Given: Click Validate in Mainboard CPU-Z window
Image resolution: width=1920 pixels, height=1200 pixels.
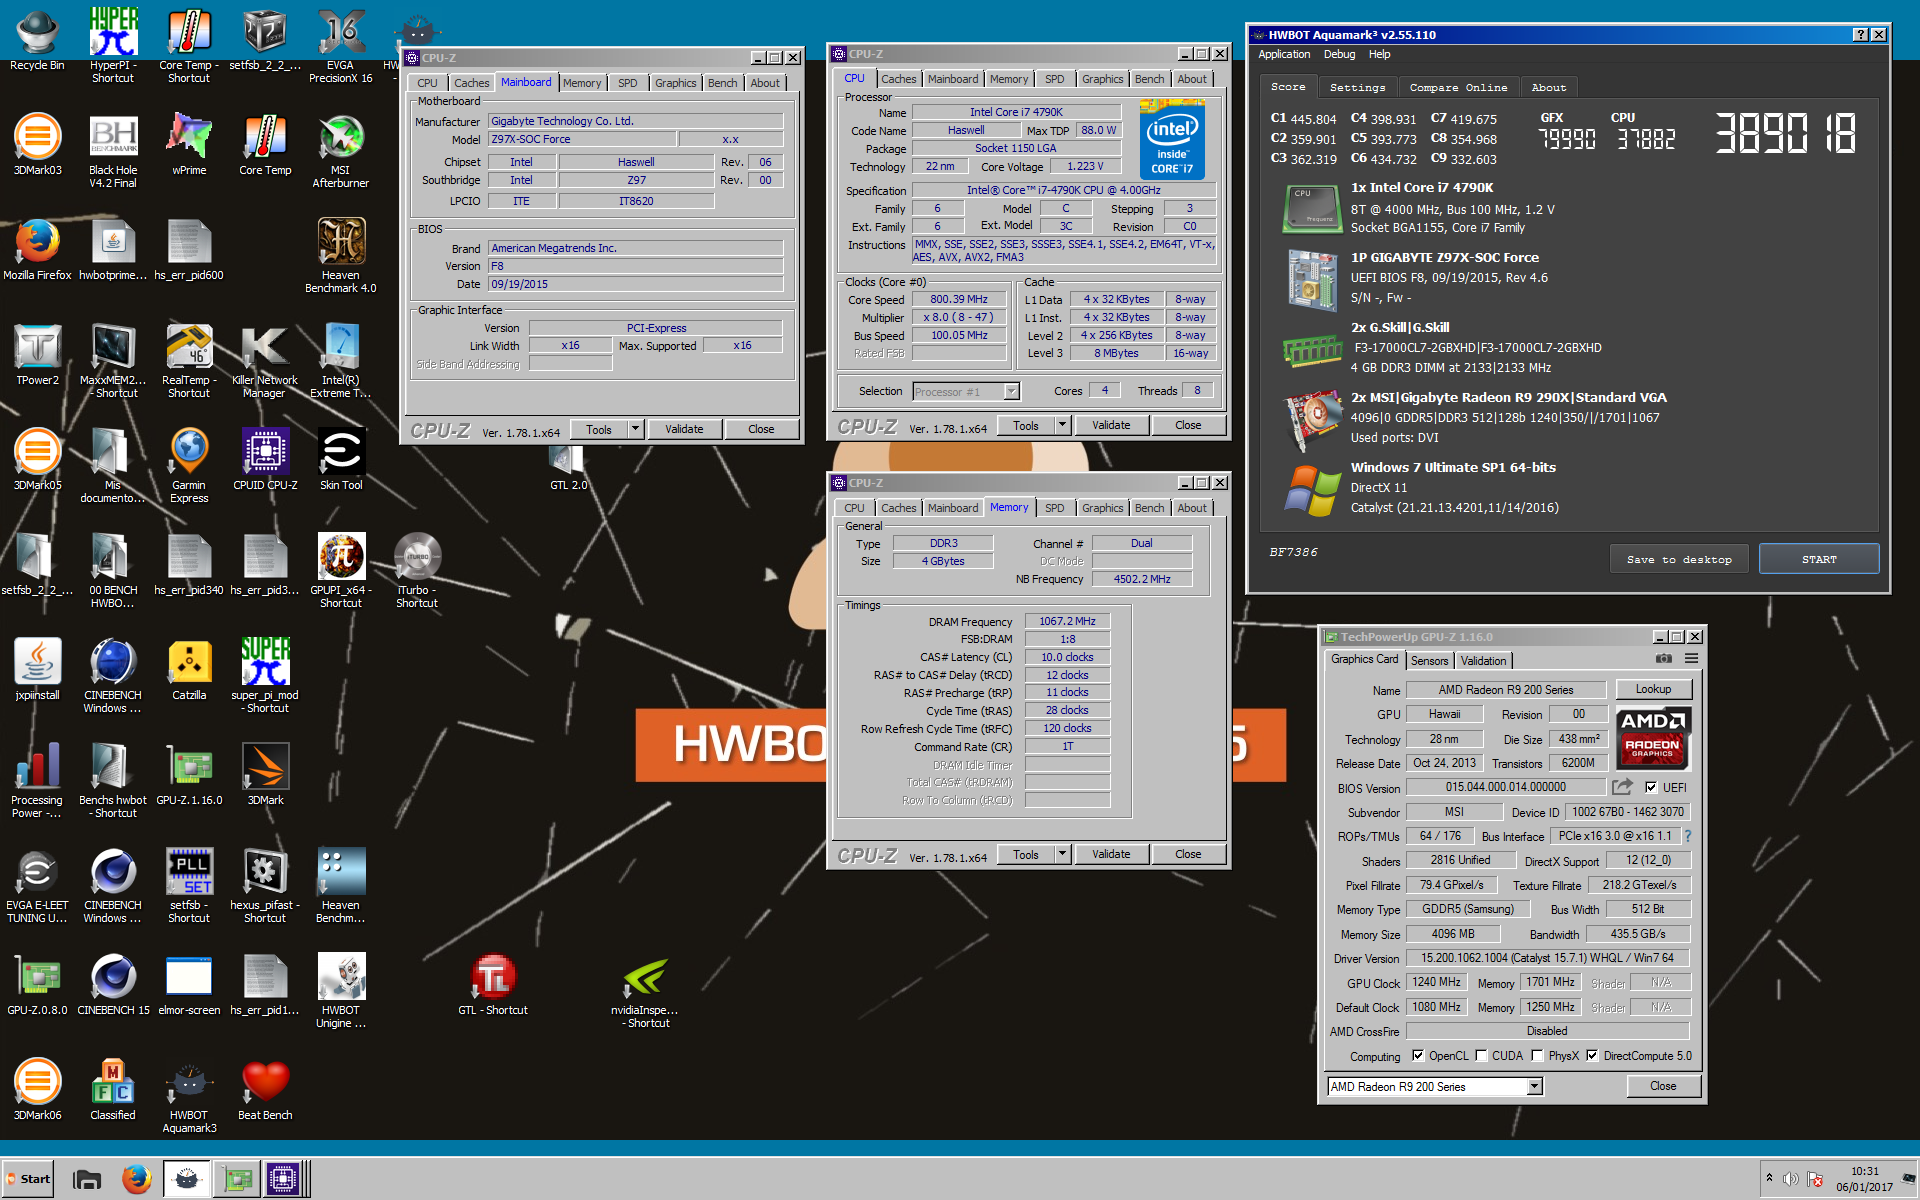Looking at the screenshot, I should point(684,429).
